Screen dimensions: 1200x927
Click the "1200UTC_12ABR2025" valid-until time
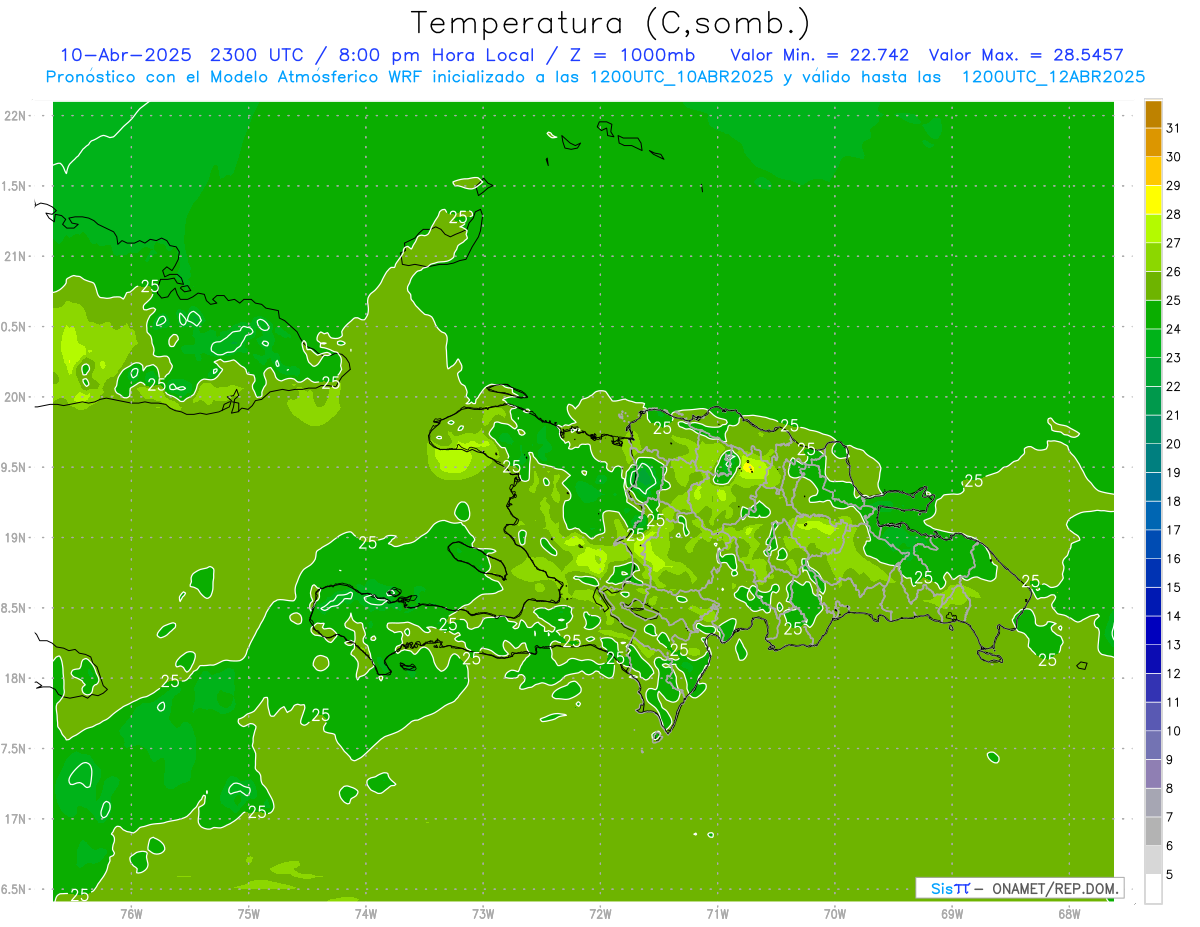(x=1053, y=77)
